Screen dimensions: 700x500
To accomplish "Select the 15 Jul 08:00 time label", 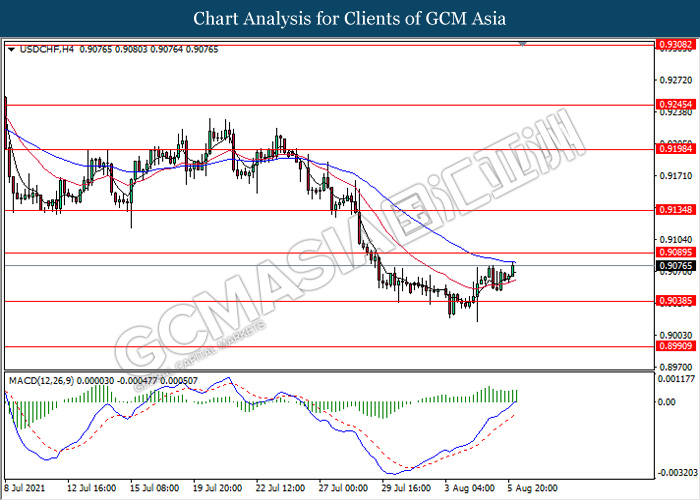I will click(154, 488).
